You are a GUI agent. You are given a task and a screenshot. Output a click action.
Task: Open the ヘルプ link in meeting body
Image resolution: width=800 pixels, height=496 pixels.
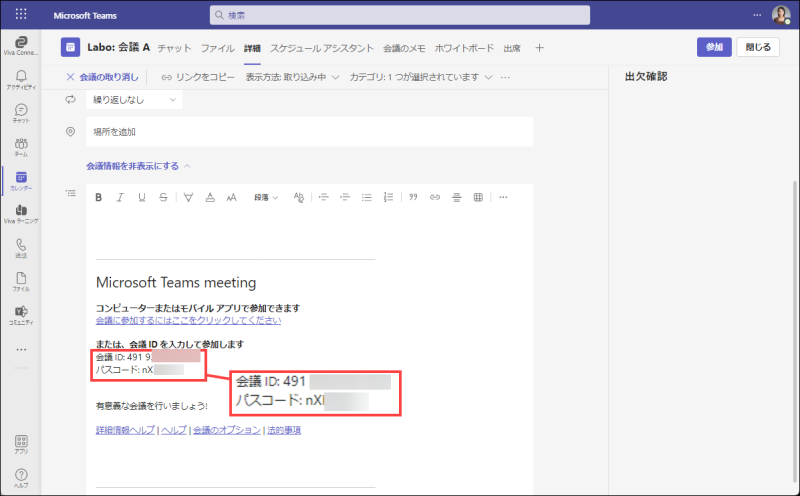coord(174,430)
